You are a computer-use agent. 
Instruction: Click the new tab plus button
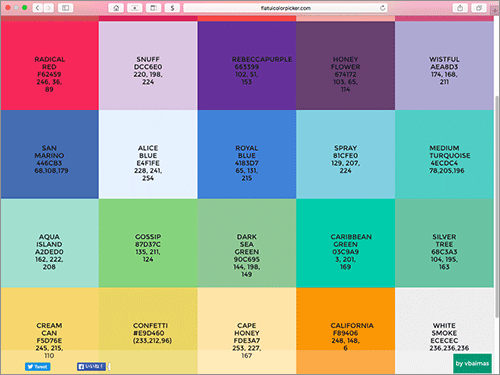(496, 11)
